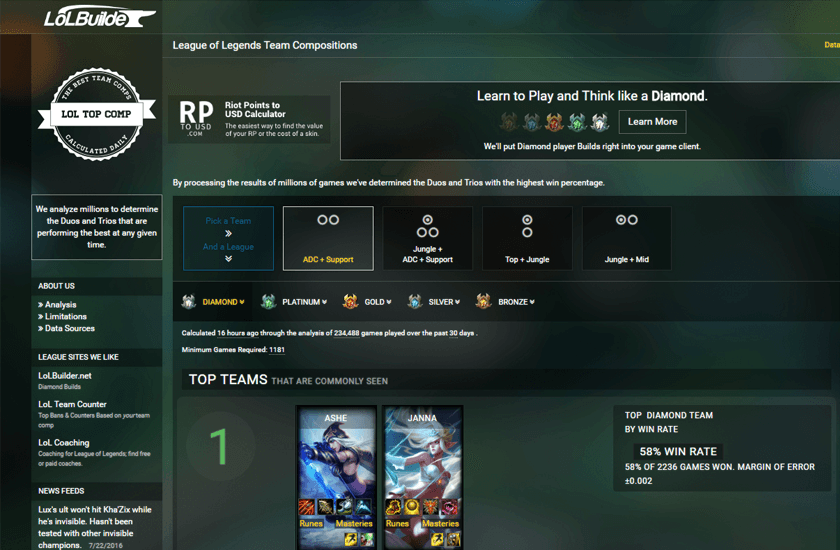The image size is (840, 550).
Task: Click the first red item icon under Ashe
Action: pos(307,507)
